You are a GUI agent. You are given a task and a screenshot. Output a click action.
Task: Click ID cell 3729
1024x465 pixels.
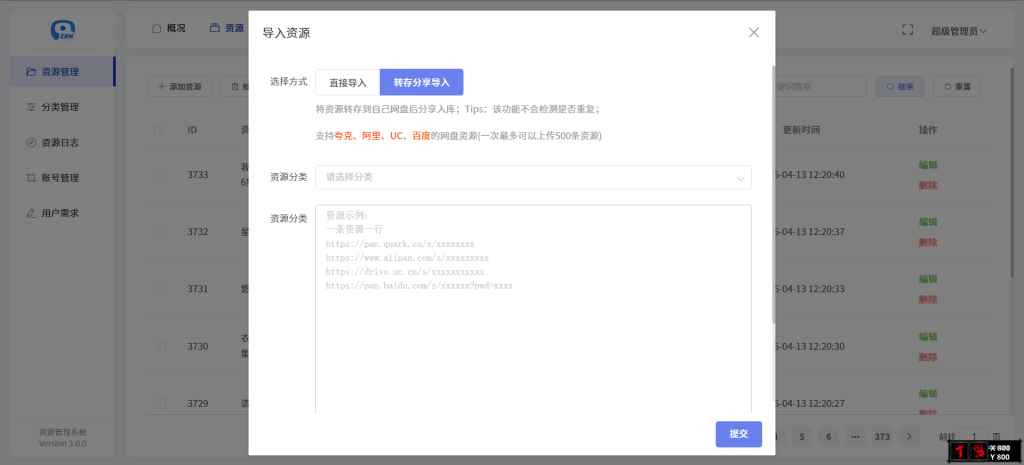click(198, 404)
